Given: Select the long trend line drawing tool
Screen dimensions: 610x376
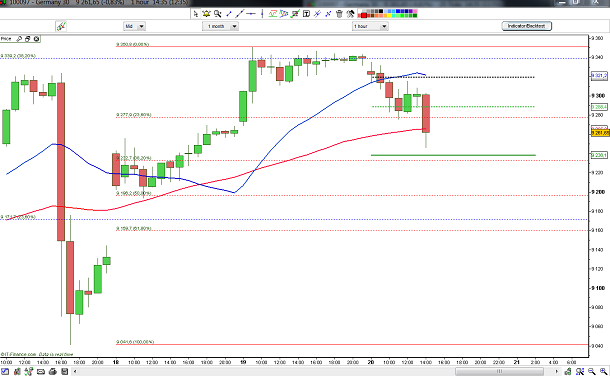Looking at the screenshot, I should (x=240, y=14).
